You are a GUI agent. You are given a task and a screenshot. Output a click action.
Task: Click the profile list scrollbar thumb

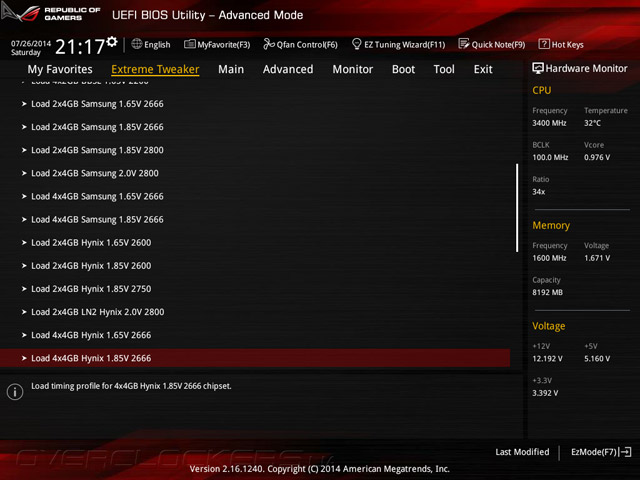[x=517, y=208]
